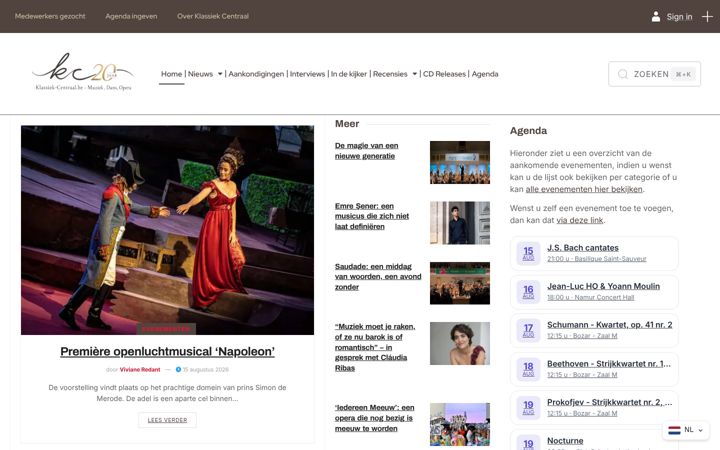Focus the Zoeken search field

(654, 74)
